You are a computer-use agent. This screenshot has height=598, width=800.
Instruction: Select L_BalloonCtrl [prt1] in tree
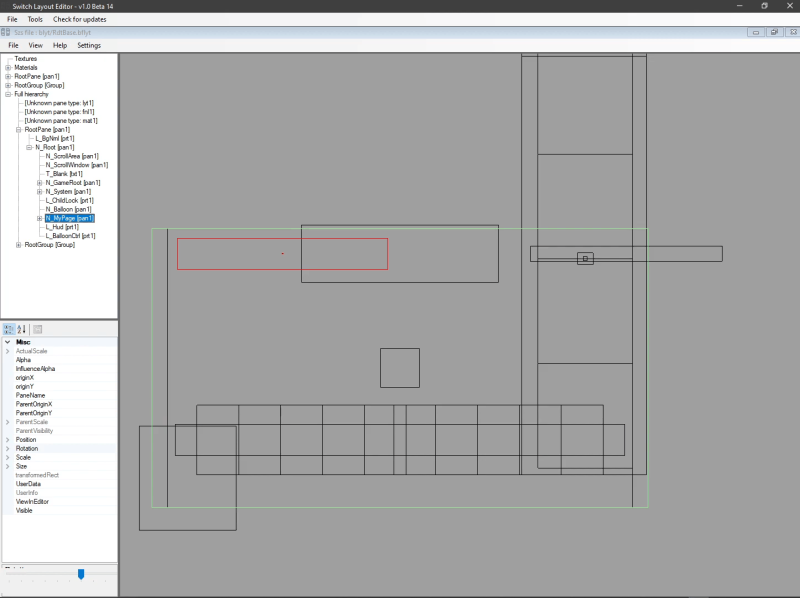coord(70,236)
